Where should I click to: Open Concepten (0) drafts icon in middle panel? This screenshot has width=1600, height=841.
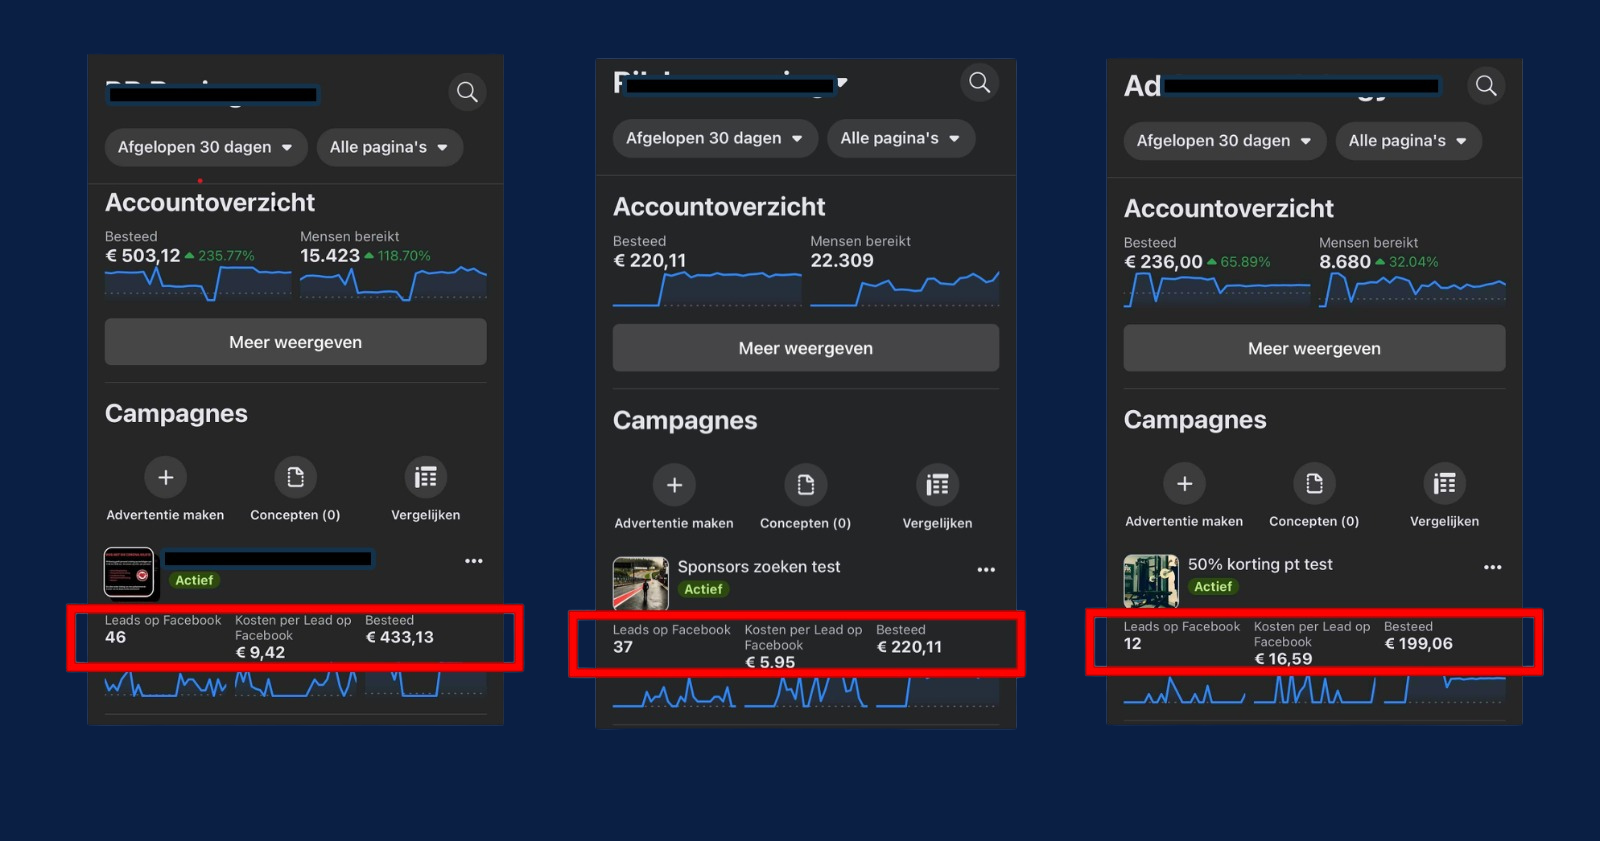click(805, 485)
